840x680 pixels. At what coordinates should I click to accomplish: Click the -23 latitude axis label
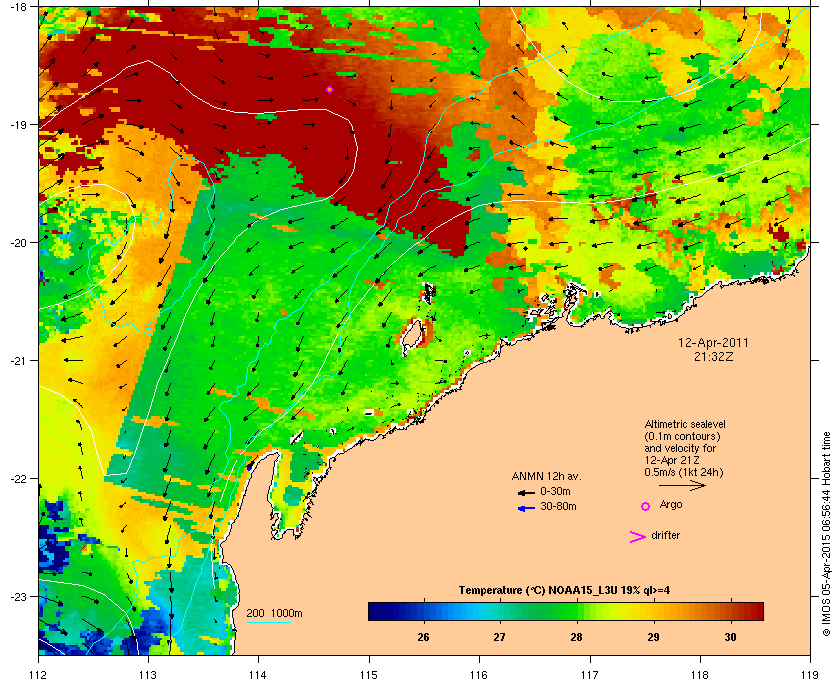coord(19,596)
